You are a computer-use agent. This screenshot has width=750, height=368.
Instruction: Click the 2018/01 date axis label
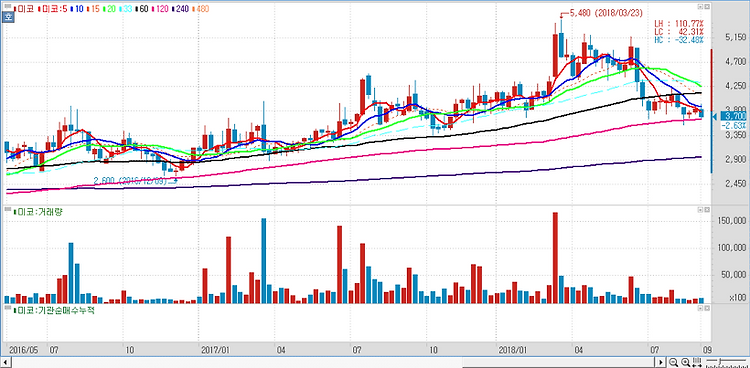click(512, 349)
